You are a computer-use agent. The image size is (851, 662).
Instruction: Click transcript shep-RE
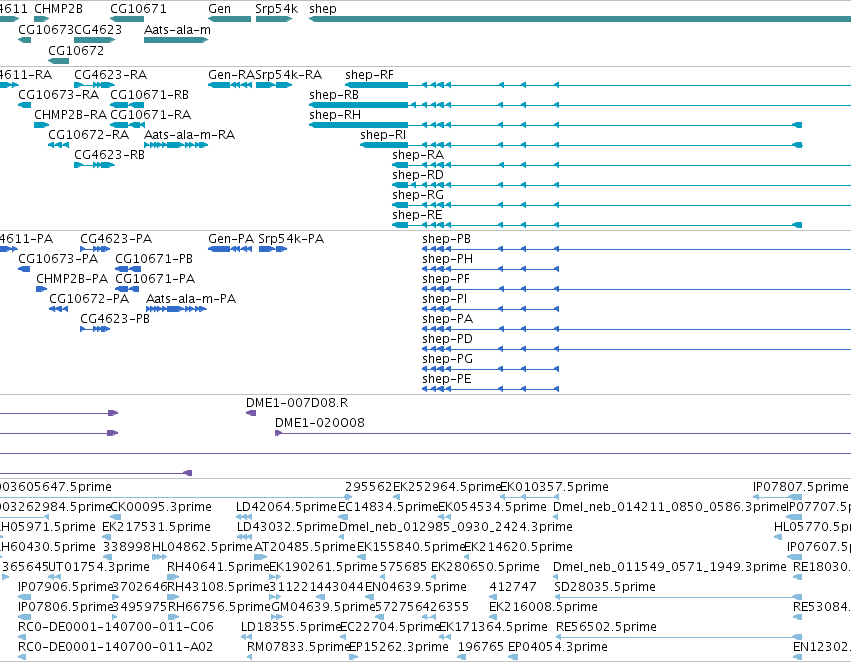597,225
